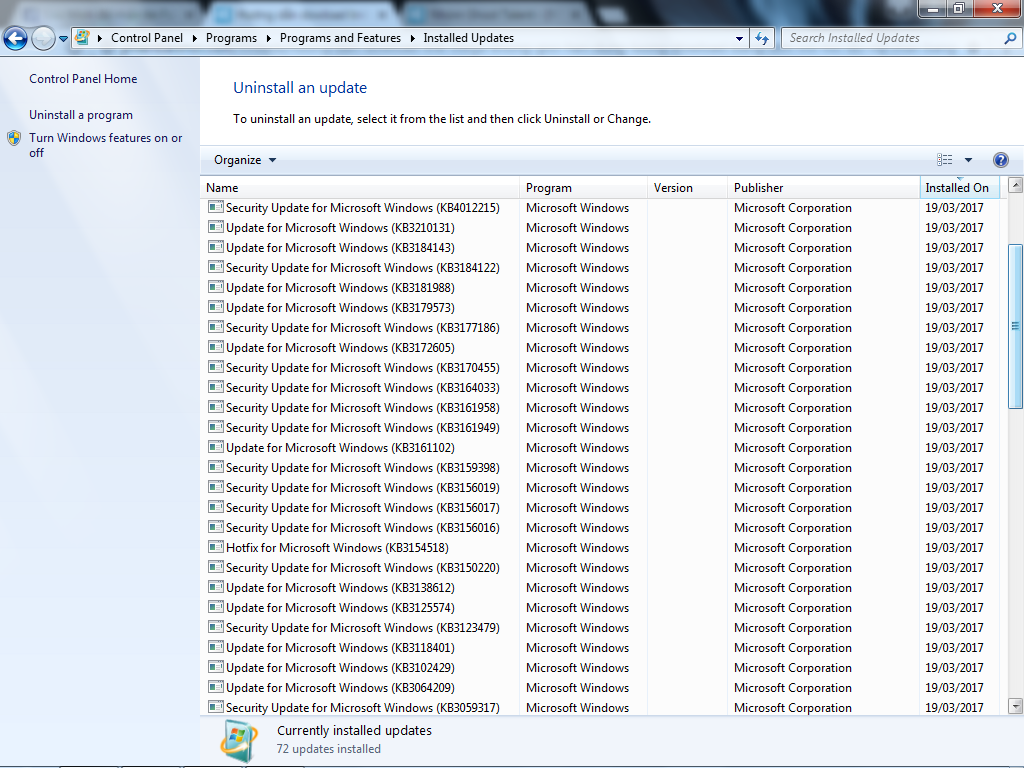Select Update for Microsoft Windows (KB3161102)

tap(340, 448)
